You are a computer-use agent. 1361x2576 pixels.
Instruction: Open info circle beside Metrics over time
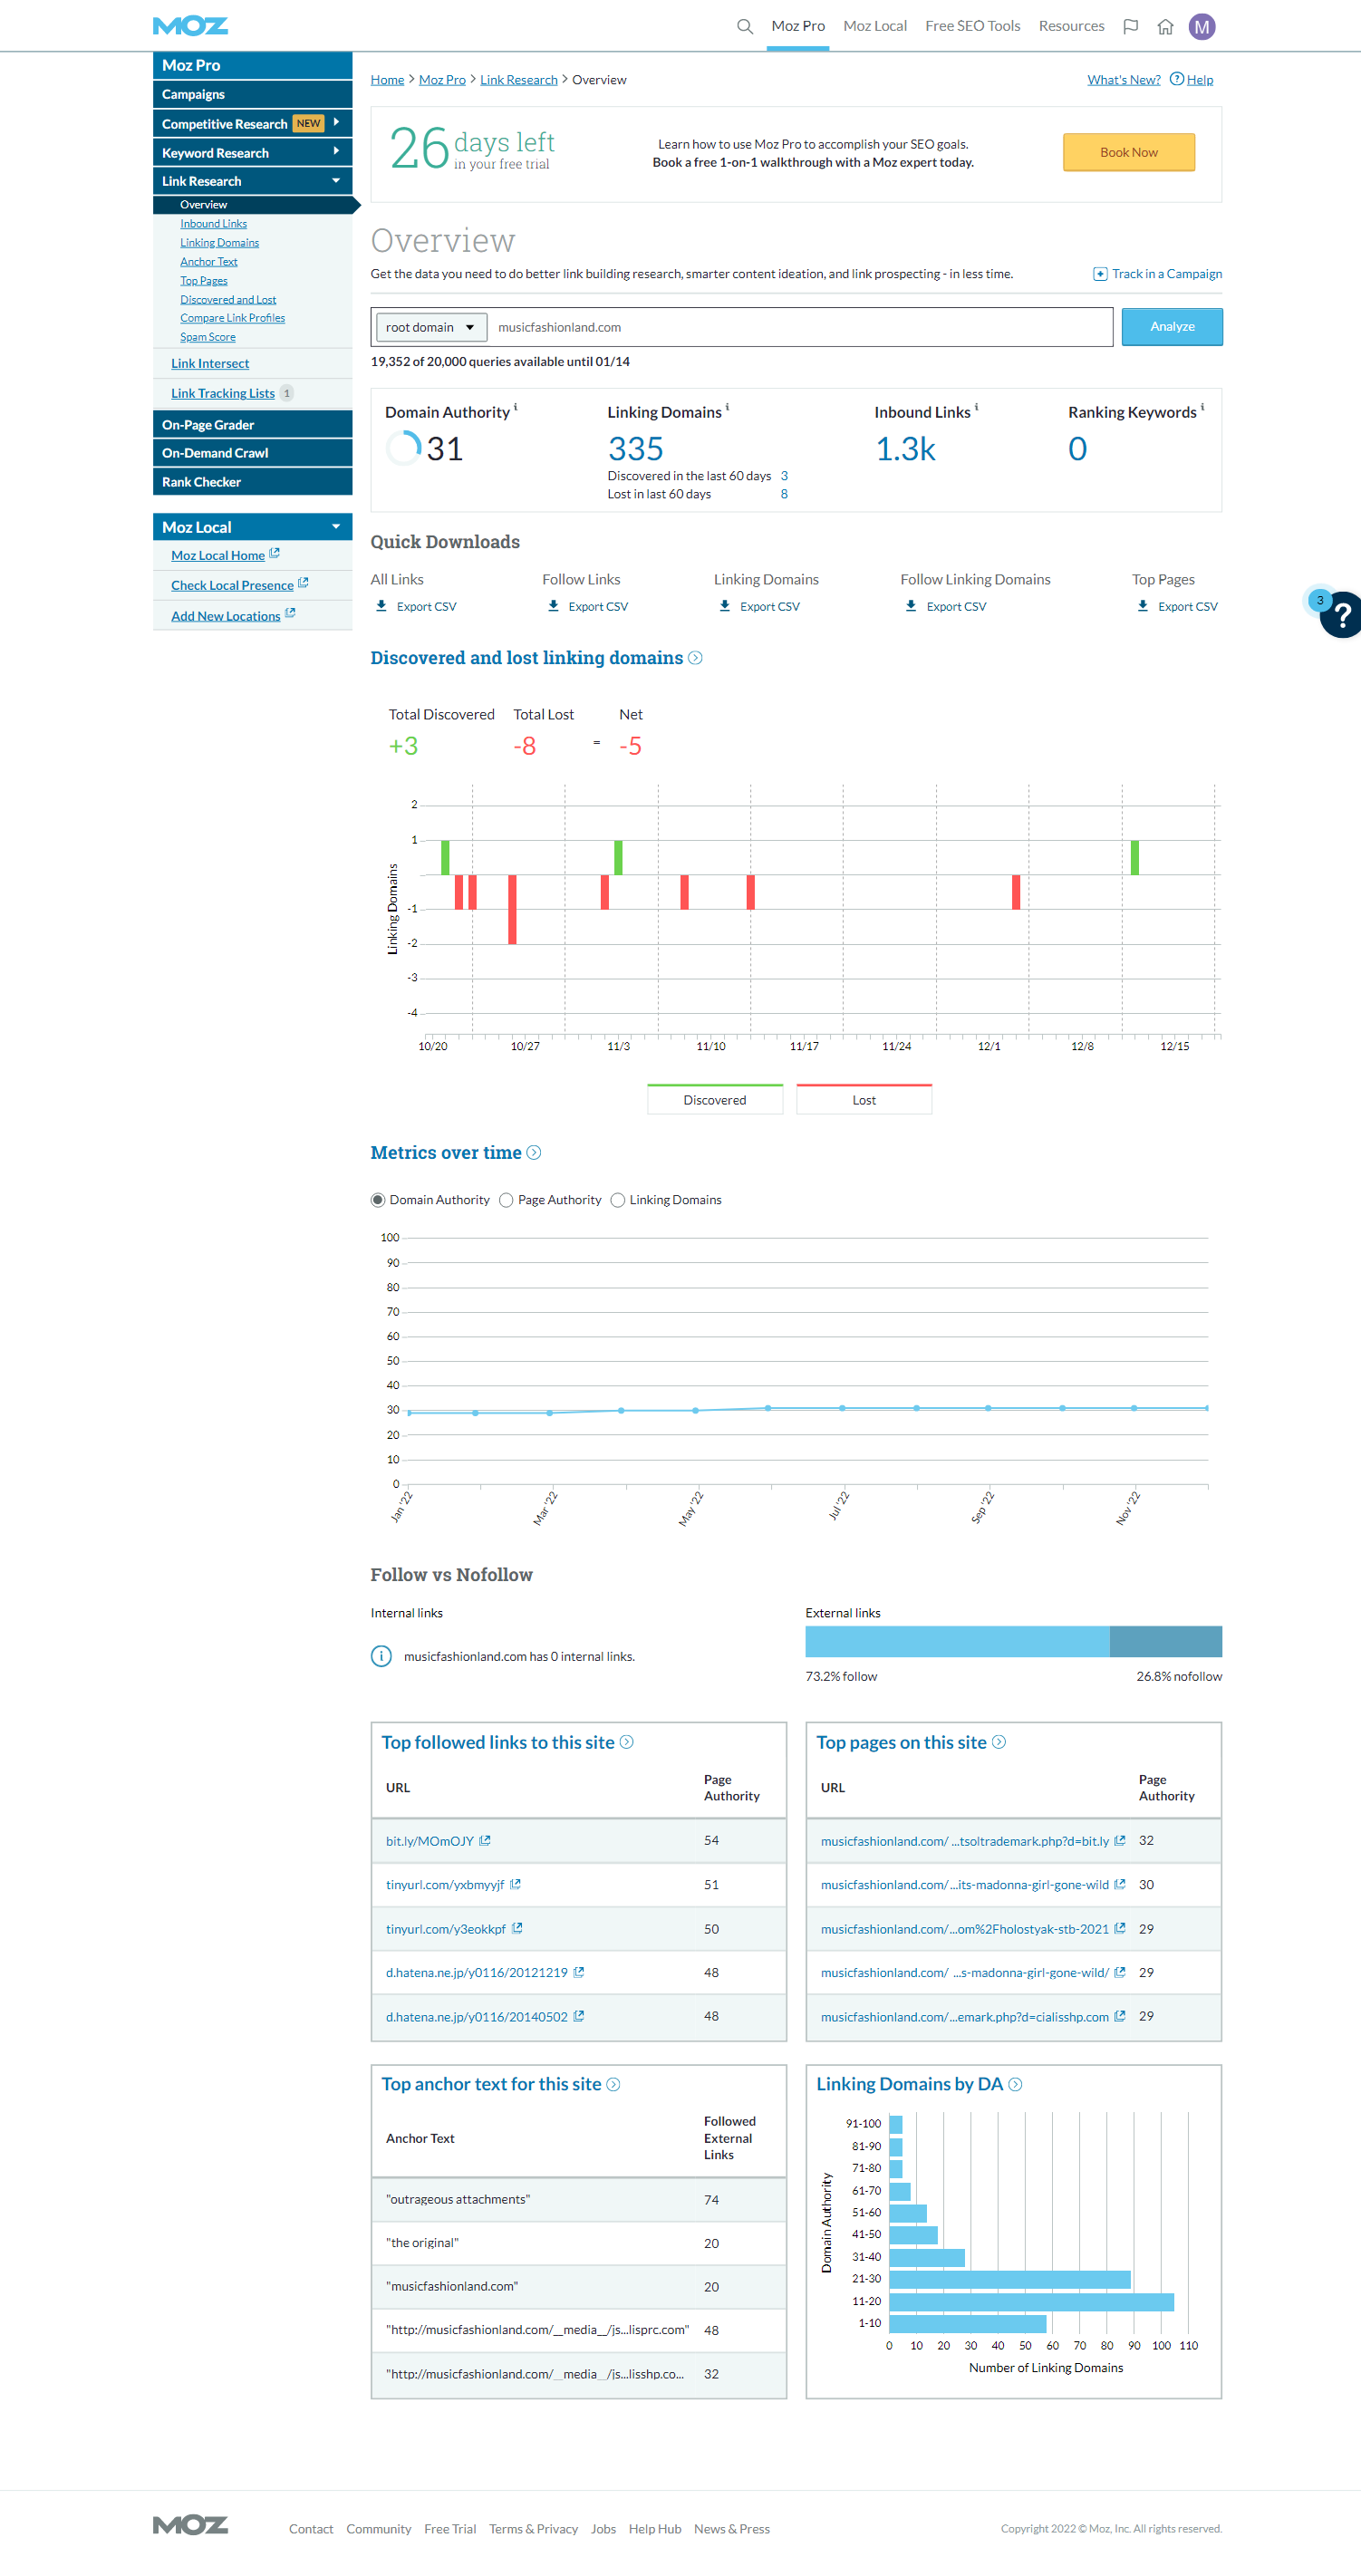[x=534, y=1153]
